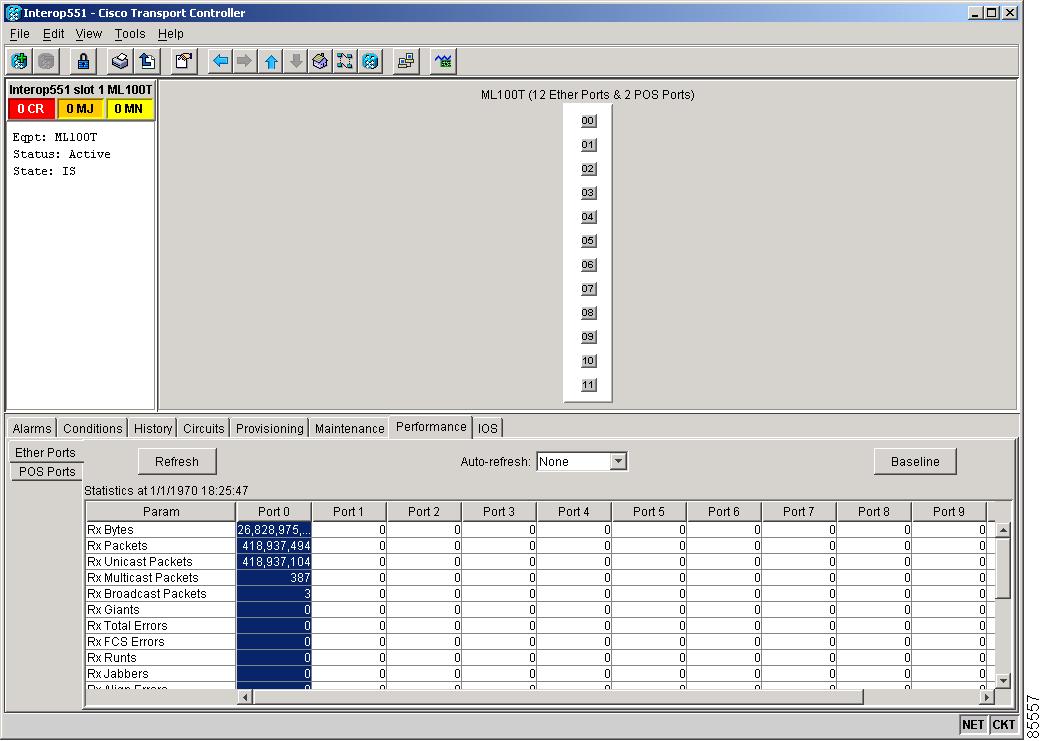Select Ether port 09 on the card
Screen dimensions: 1044x741
(588, 336)
